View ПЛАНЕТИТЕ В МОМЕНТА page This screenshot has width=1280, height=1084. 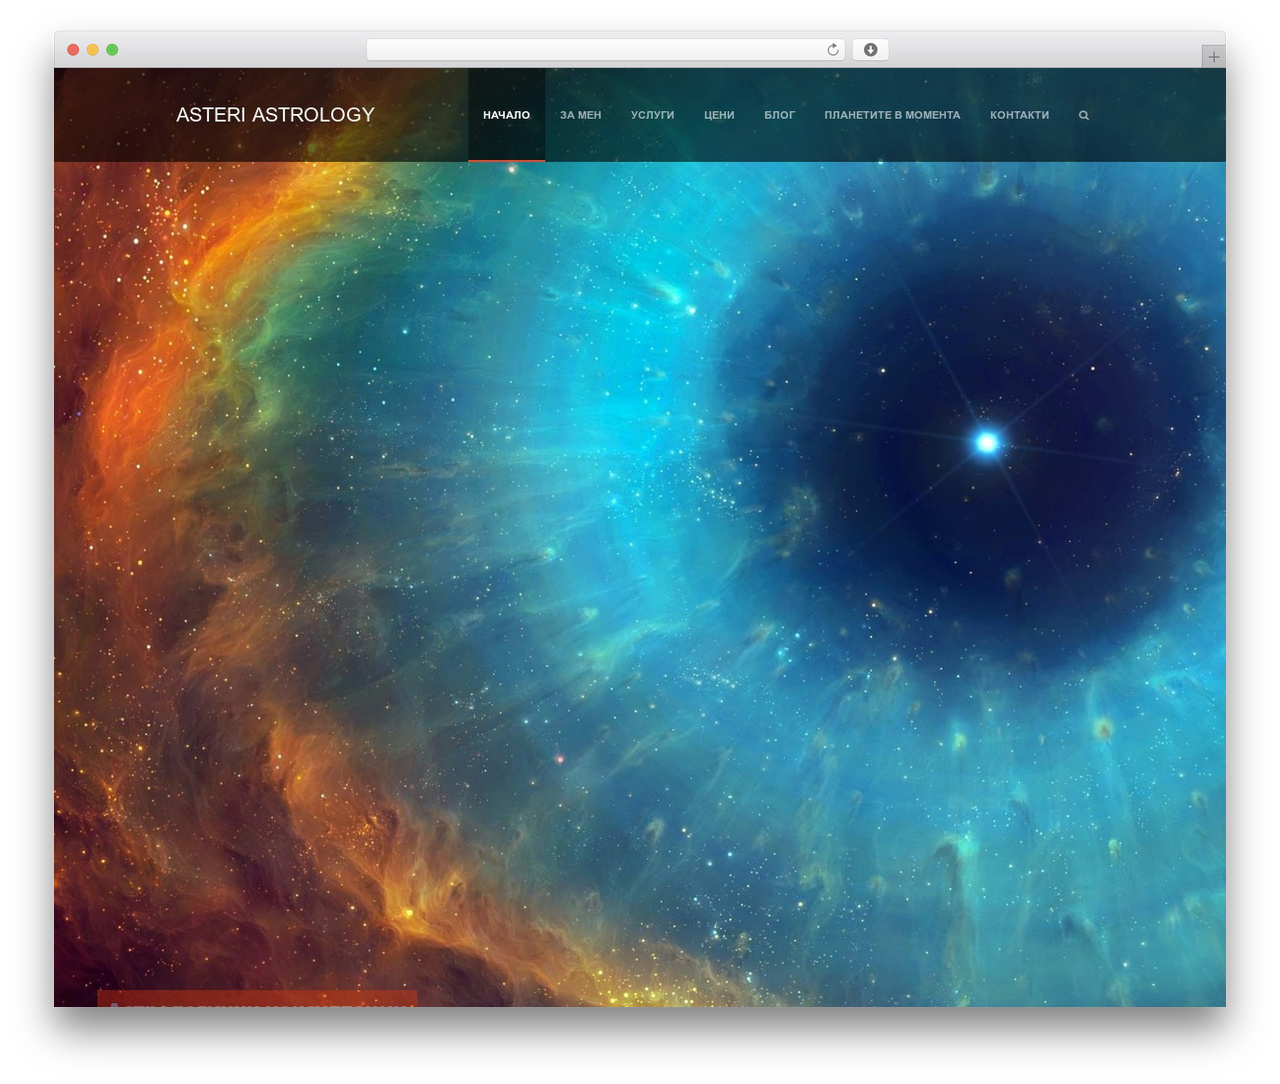pos(892,115)
